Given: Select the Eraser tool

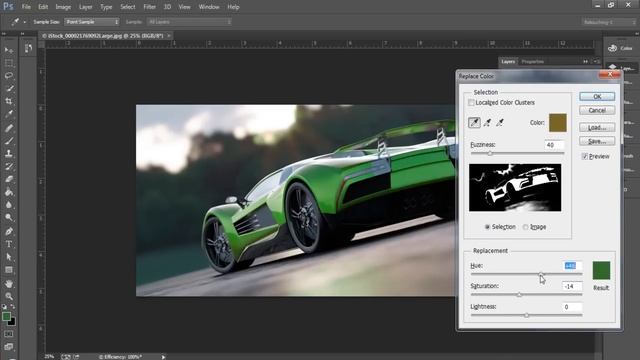Looking at the screenshot, I should (x=9, y=179).
